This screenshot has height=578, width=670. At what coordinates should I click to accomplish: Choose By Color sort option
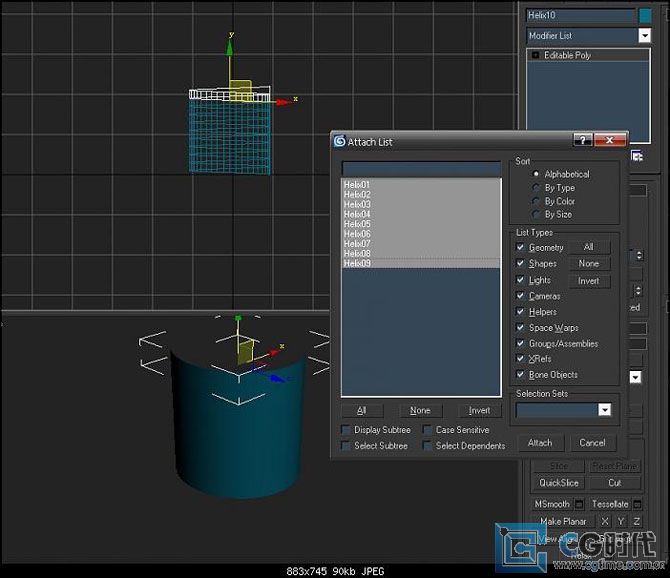[536, 201]
